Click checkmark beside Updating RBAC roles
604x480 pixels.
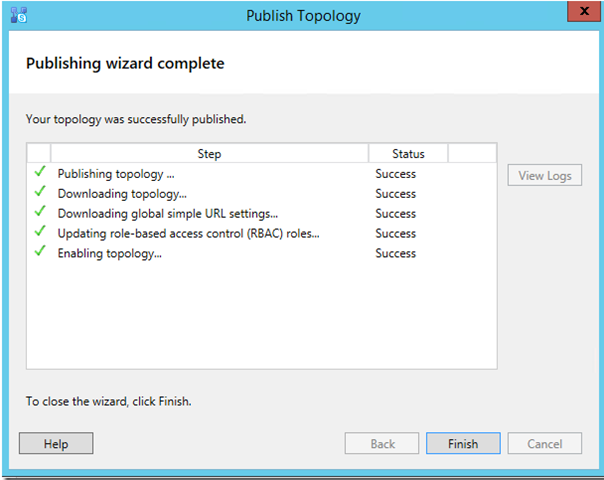(40, 231)
